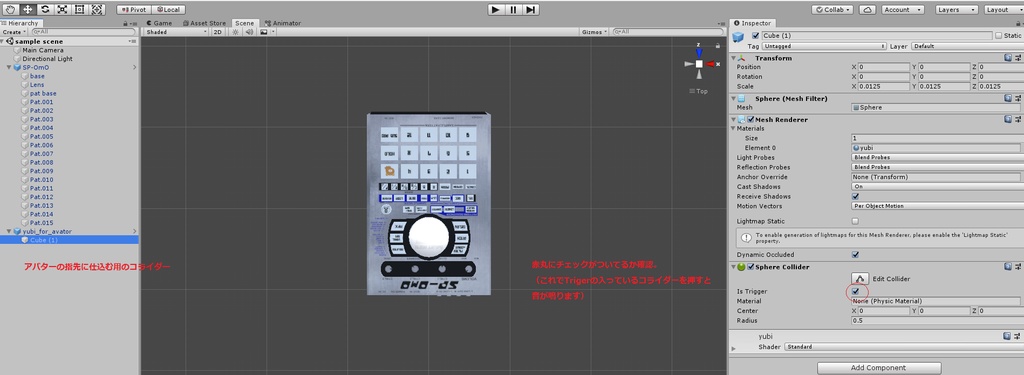Collapse the Transform component
The image size is (1024, 375).
(x=734, y=58)
